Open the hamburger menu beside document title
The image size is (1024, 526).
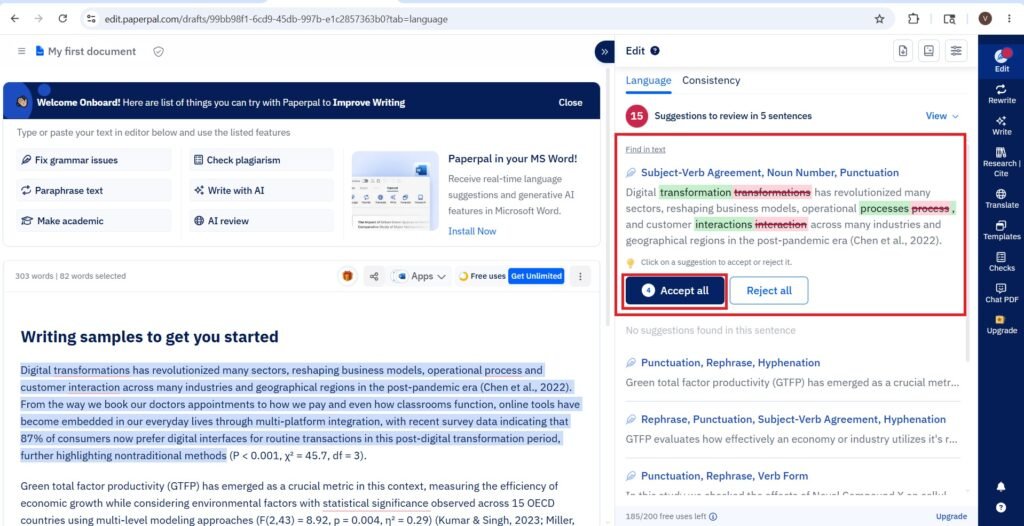(22, 51)
